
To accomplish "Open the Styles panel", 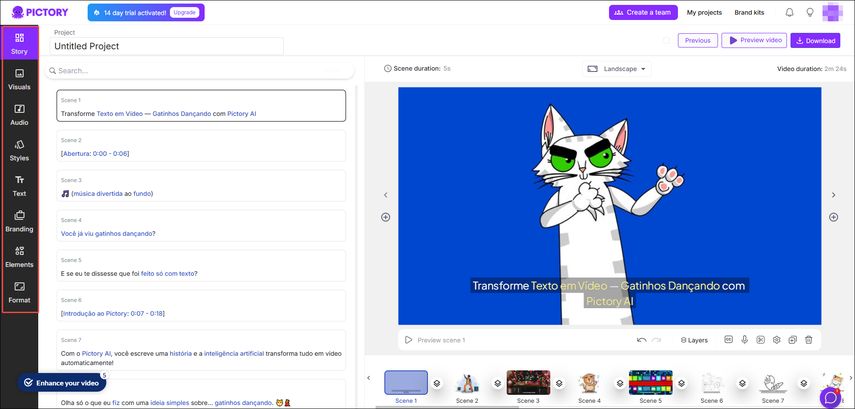I will pos(19,150).
